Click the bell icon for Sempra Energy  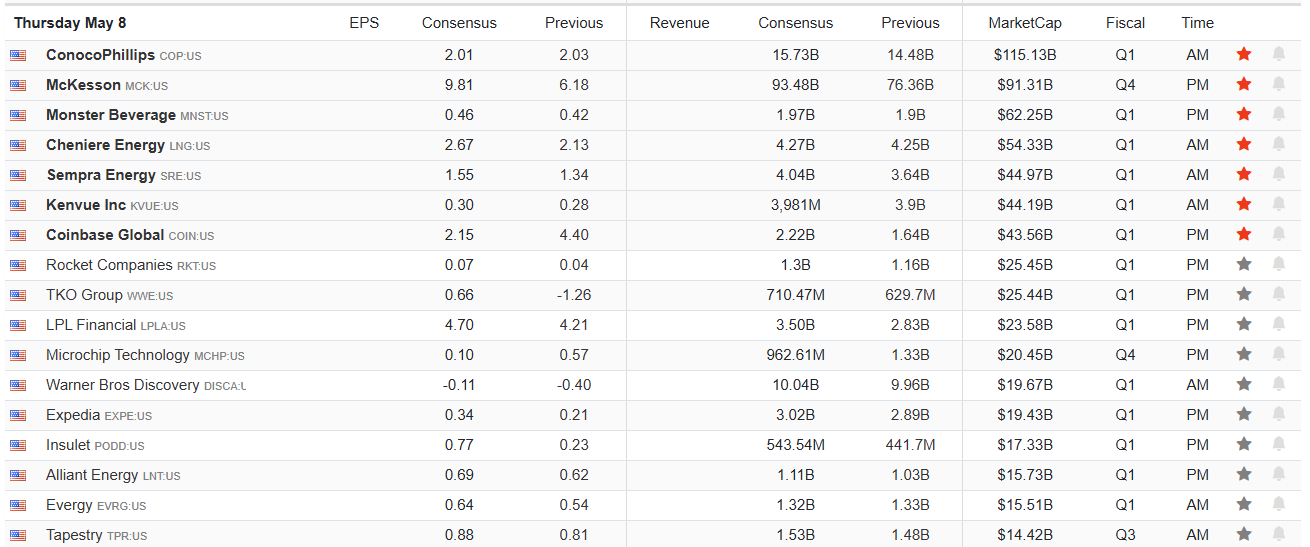[1278, 175]
